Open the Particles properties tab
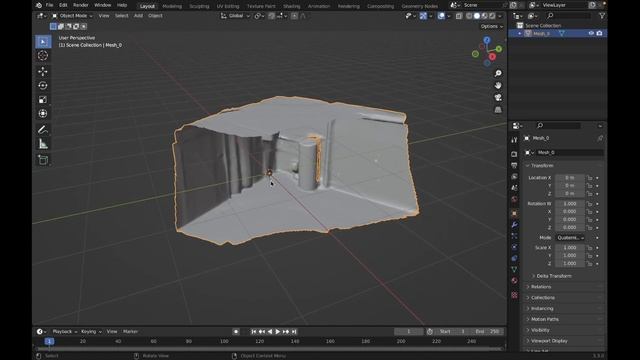The height and width of the screenshot is (360, 640). tap(514, 236)
